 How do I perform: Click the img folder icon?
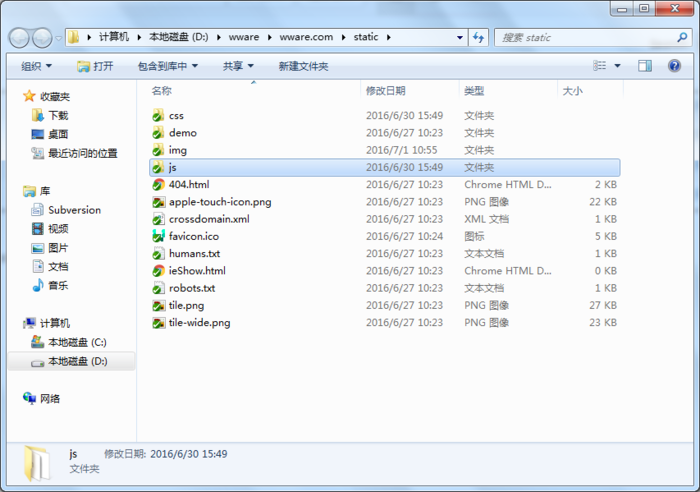(158, 150)
